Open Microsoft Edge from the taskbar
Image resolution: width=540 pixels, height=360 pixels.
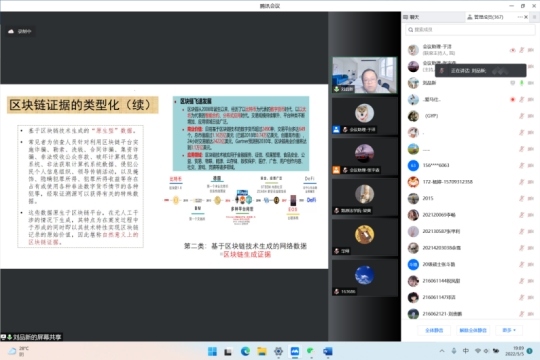pyautogui.click(x=245, y=351)
